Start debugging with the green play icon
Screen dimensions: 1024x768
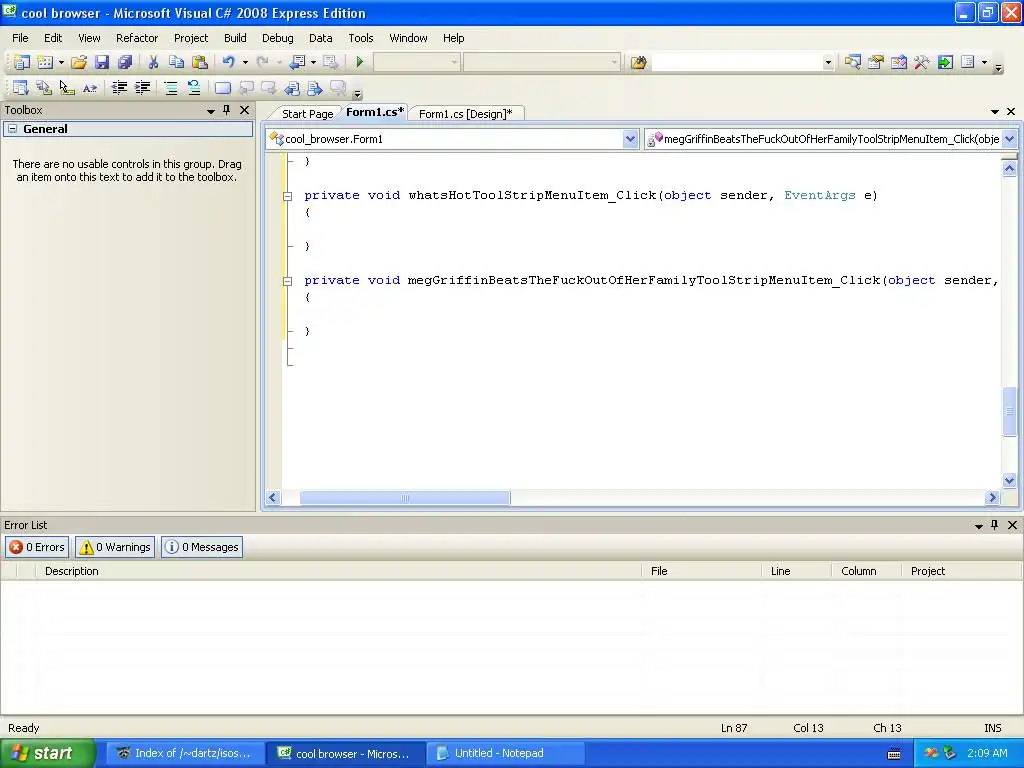pyautogui.click(x=359, y=62)
